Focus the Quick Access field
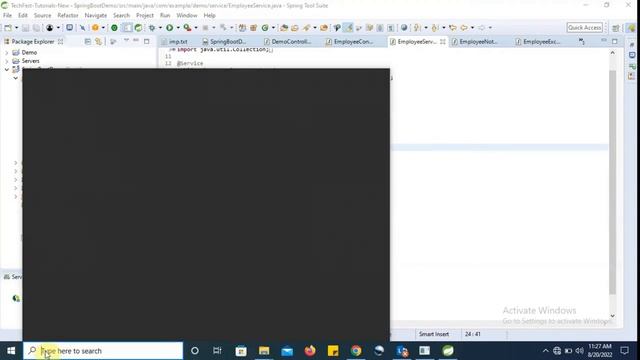 point(584,28)
